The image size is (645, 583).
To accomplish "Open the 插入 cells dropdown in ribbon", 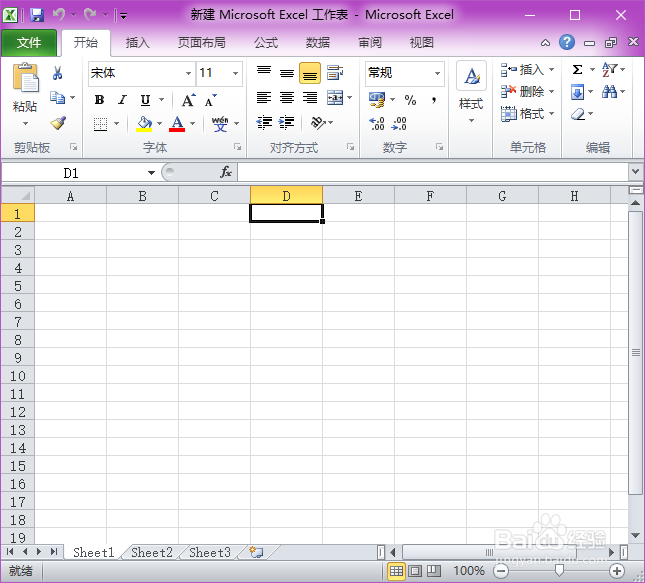I will 551,69.
